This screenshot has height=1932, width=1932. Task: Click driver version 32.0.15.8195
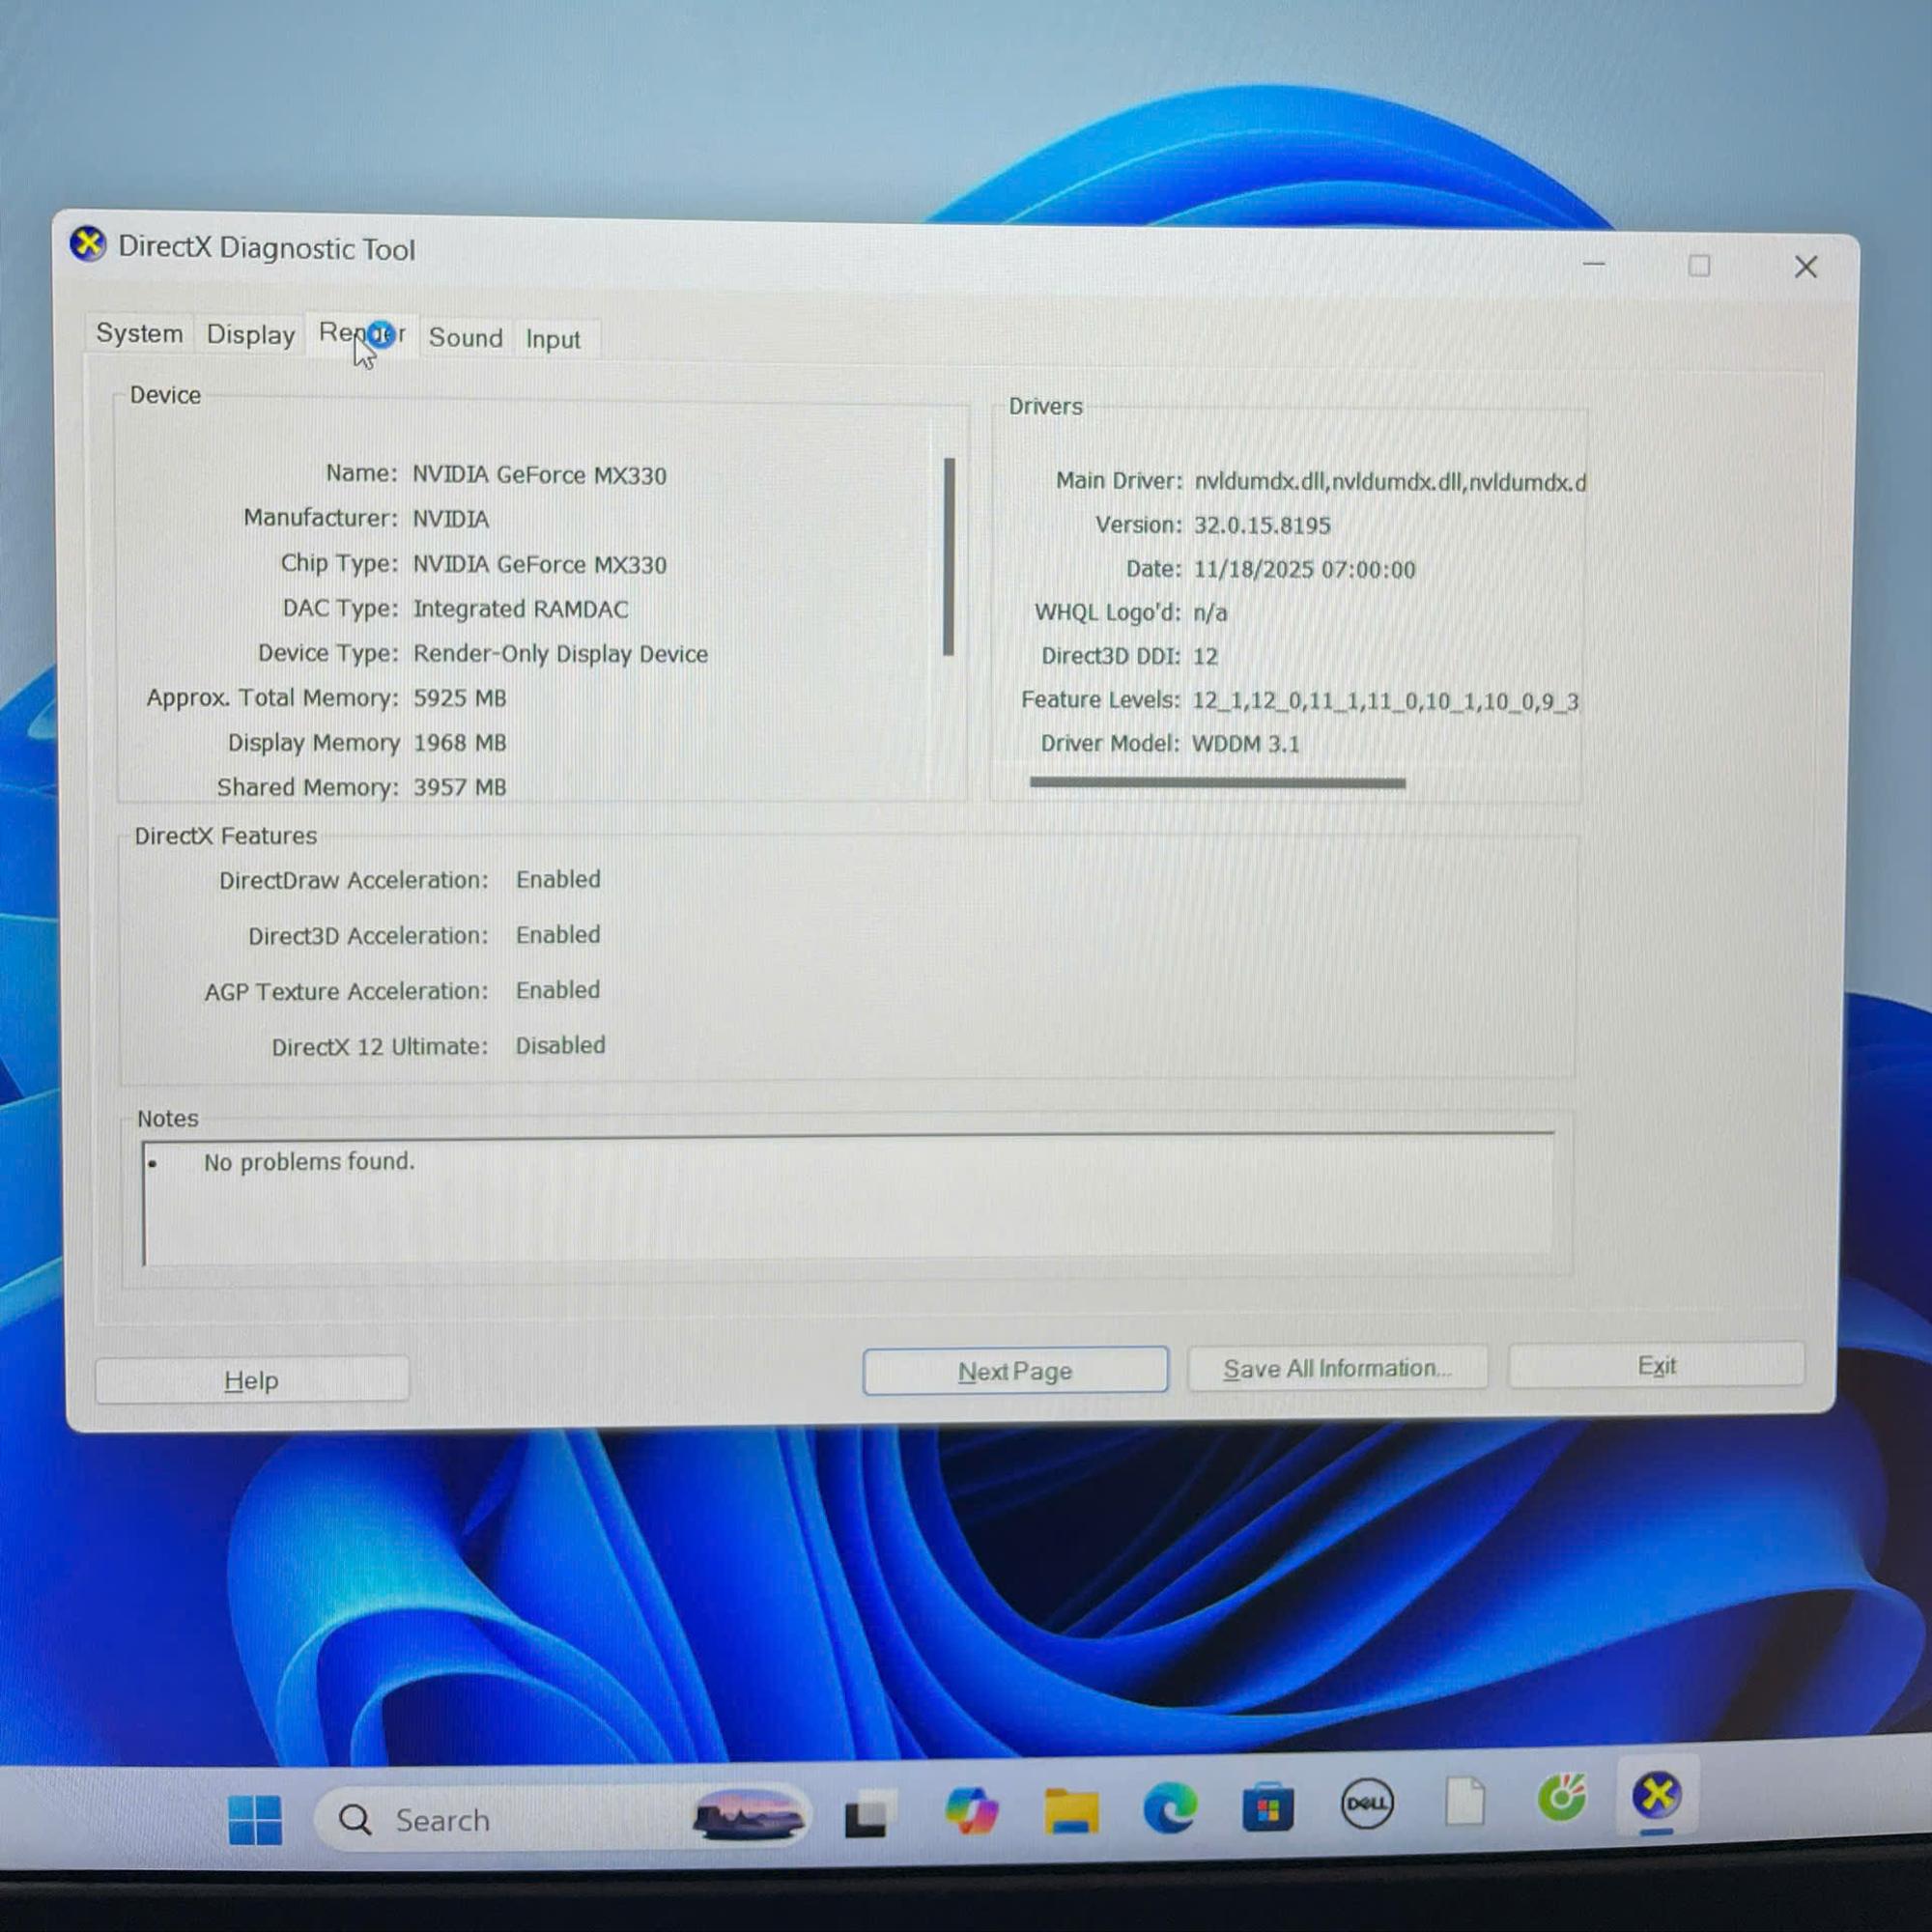(1262, 525)
